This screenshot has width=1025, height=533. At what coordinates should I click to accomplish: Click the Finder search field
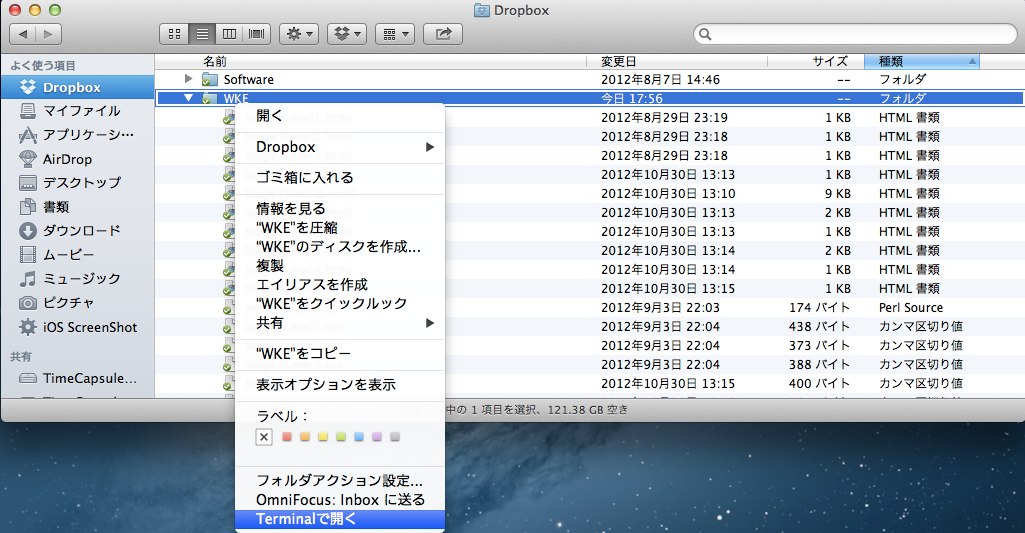pyautogui.click(x=855, y=34)
